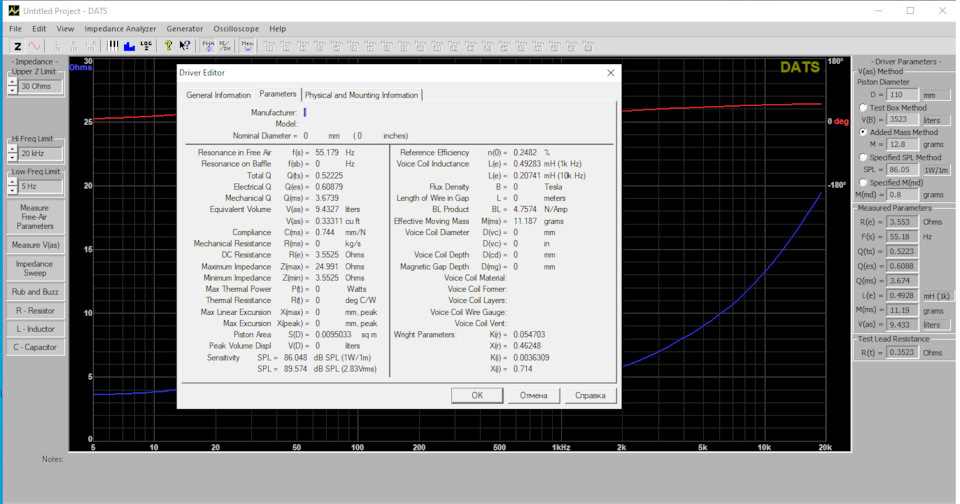Click the 30 Ohms Upper Z Limit field
This screenshot has width=960, height=504.
point(40,86)
